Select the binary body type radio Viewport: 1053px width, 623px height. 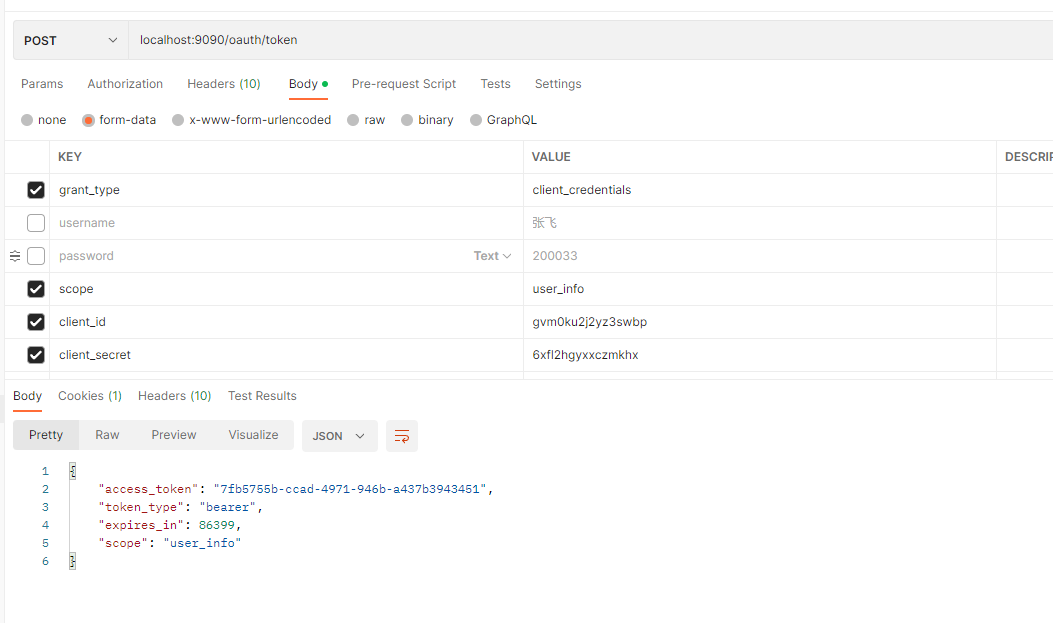407,120
